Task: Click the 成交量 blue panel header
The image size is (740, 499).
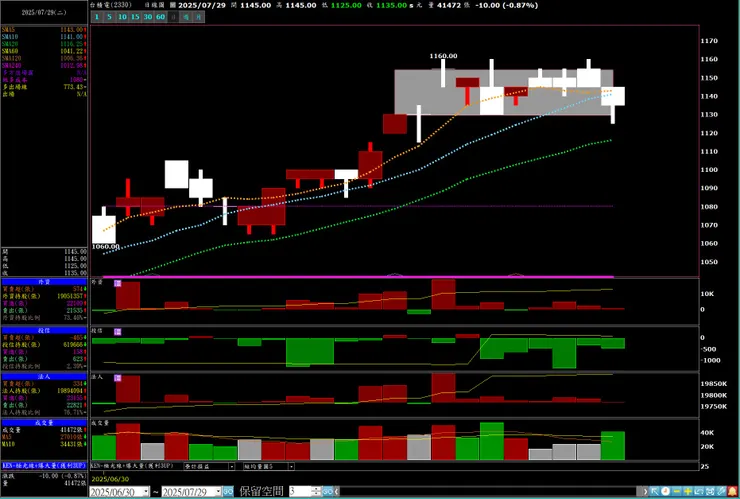Action: (x=44, y=423)
